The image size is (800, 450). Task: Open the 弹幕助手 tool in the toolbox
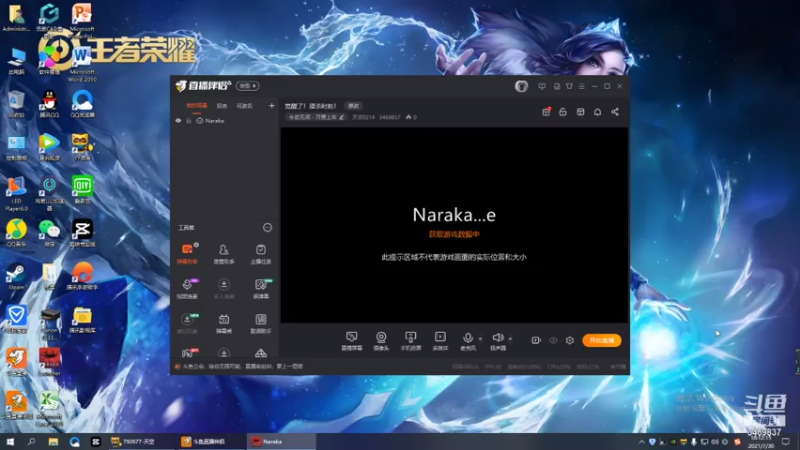click(187, 254)
